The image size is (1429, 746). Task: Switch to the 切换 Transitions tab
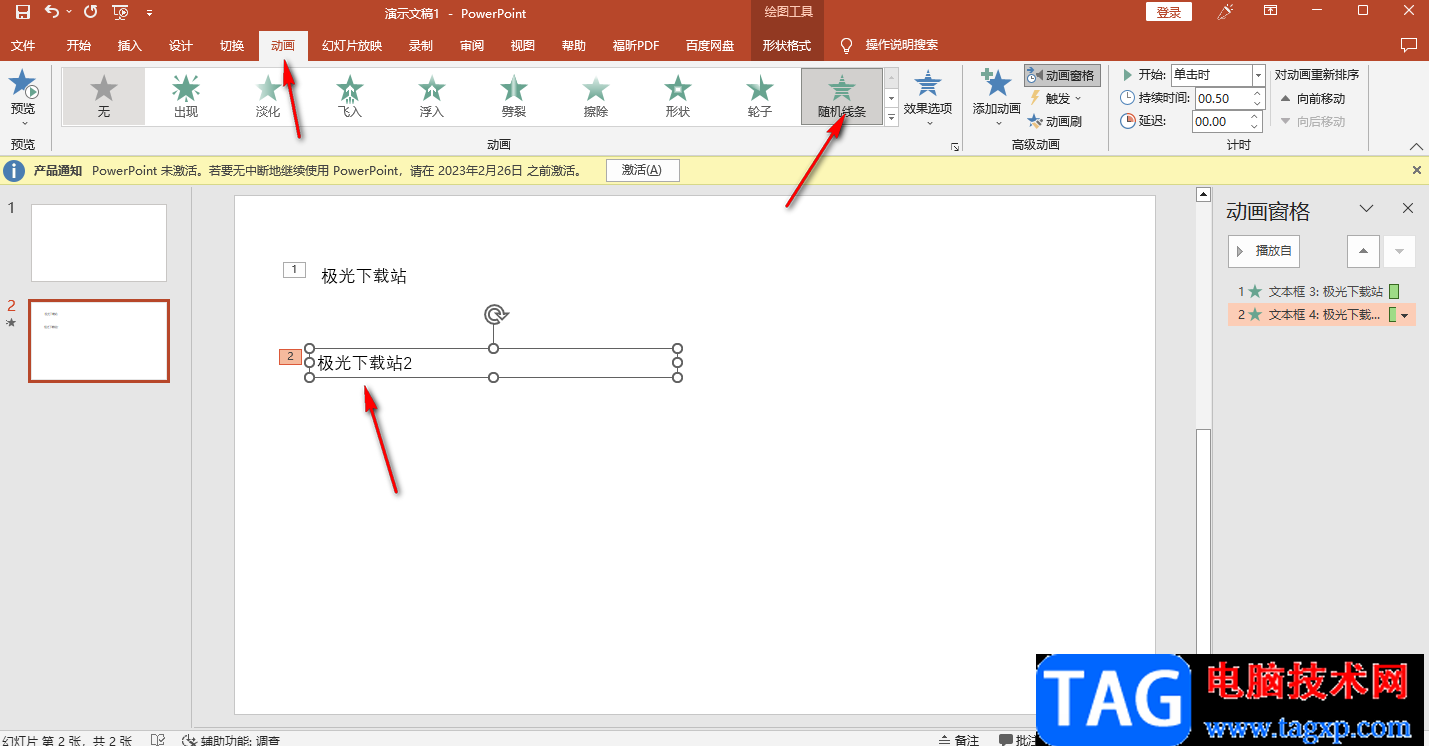point(232,45)
